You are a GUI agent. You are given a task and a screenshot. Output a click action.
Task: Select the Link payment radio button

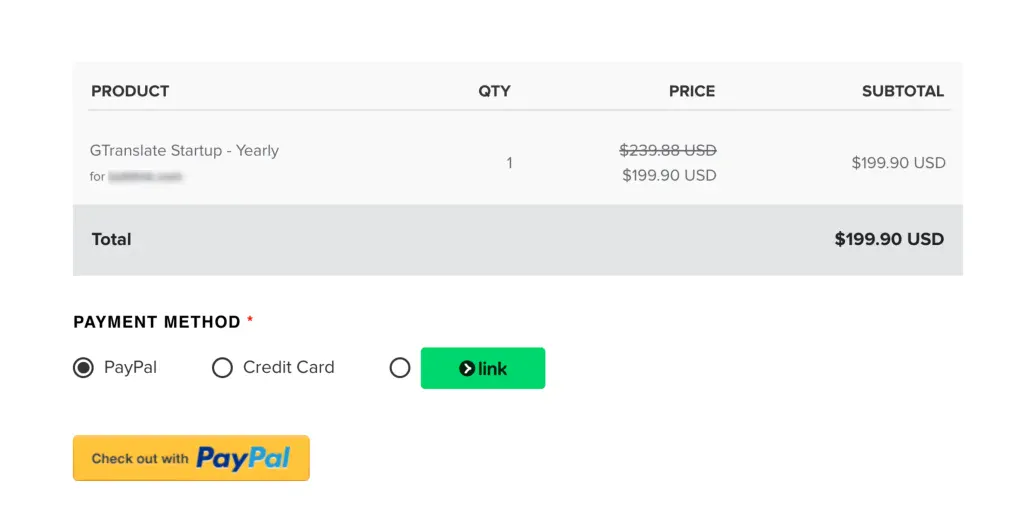(400, 367)
